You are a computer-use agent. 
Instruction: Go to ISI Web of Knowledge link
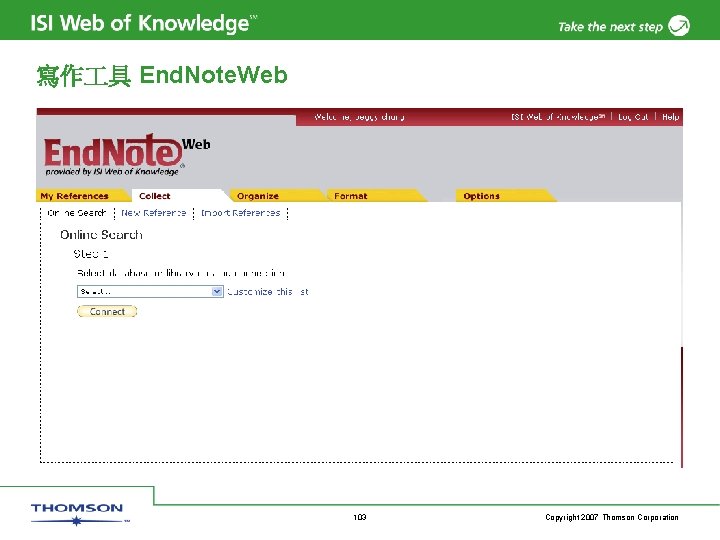[558, 117]
